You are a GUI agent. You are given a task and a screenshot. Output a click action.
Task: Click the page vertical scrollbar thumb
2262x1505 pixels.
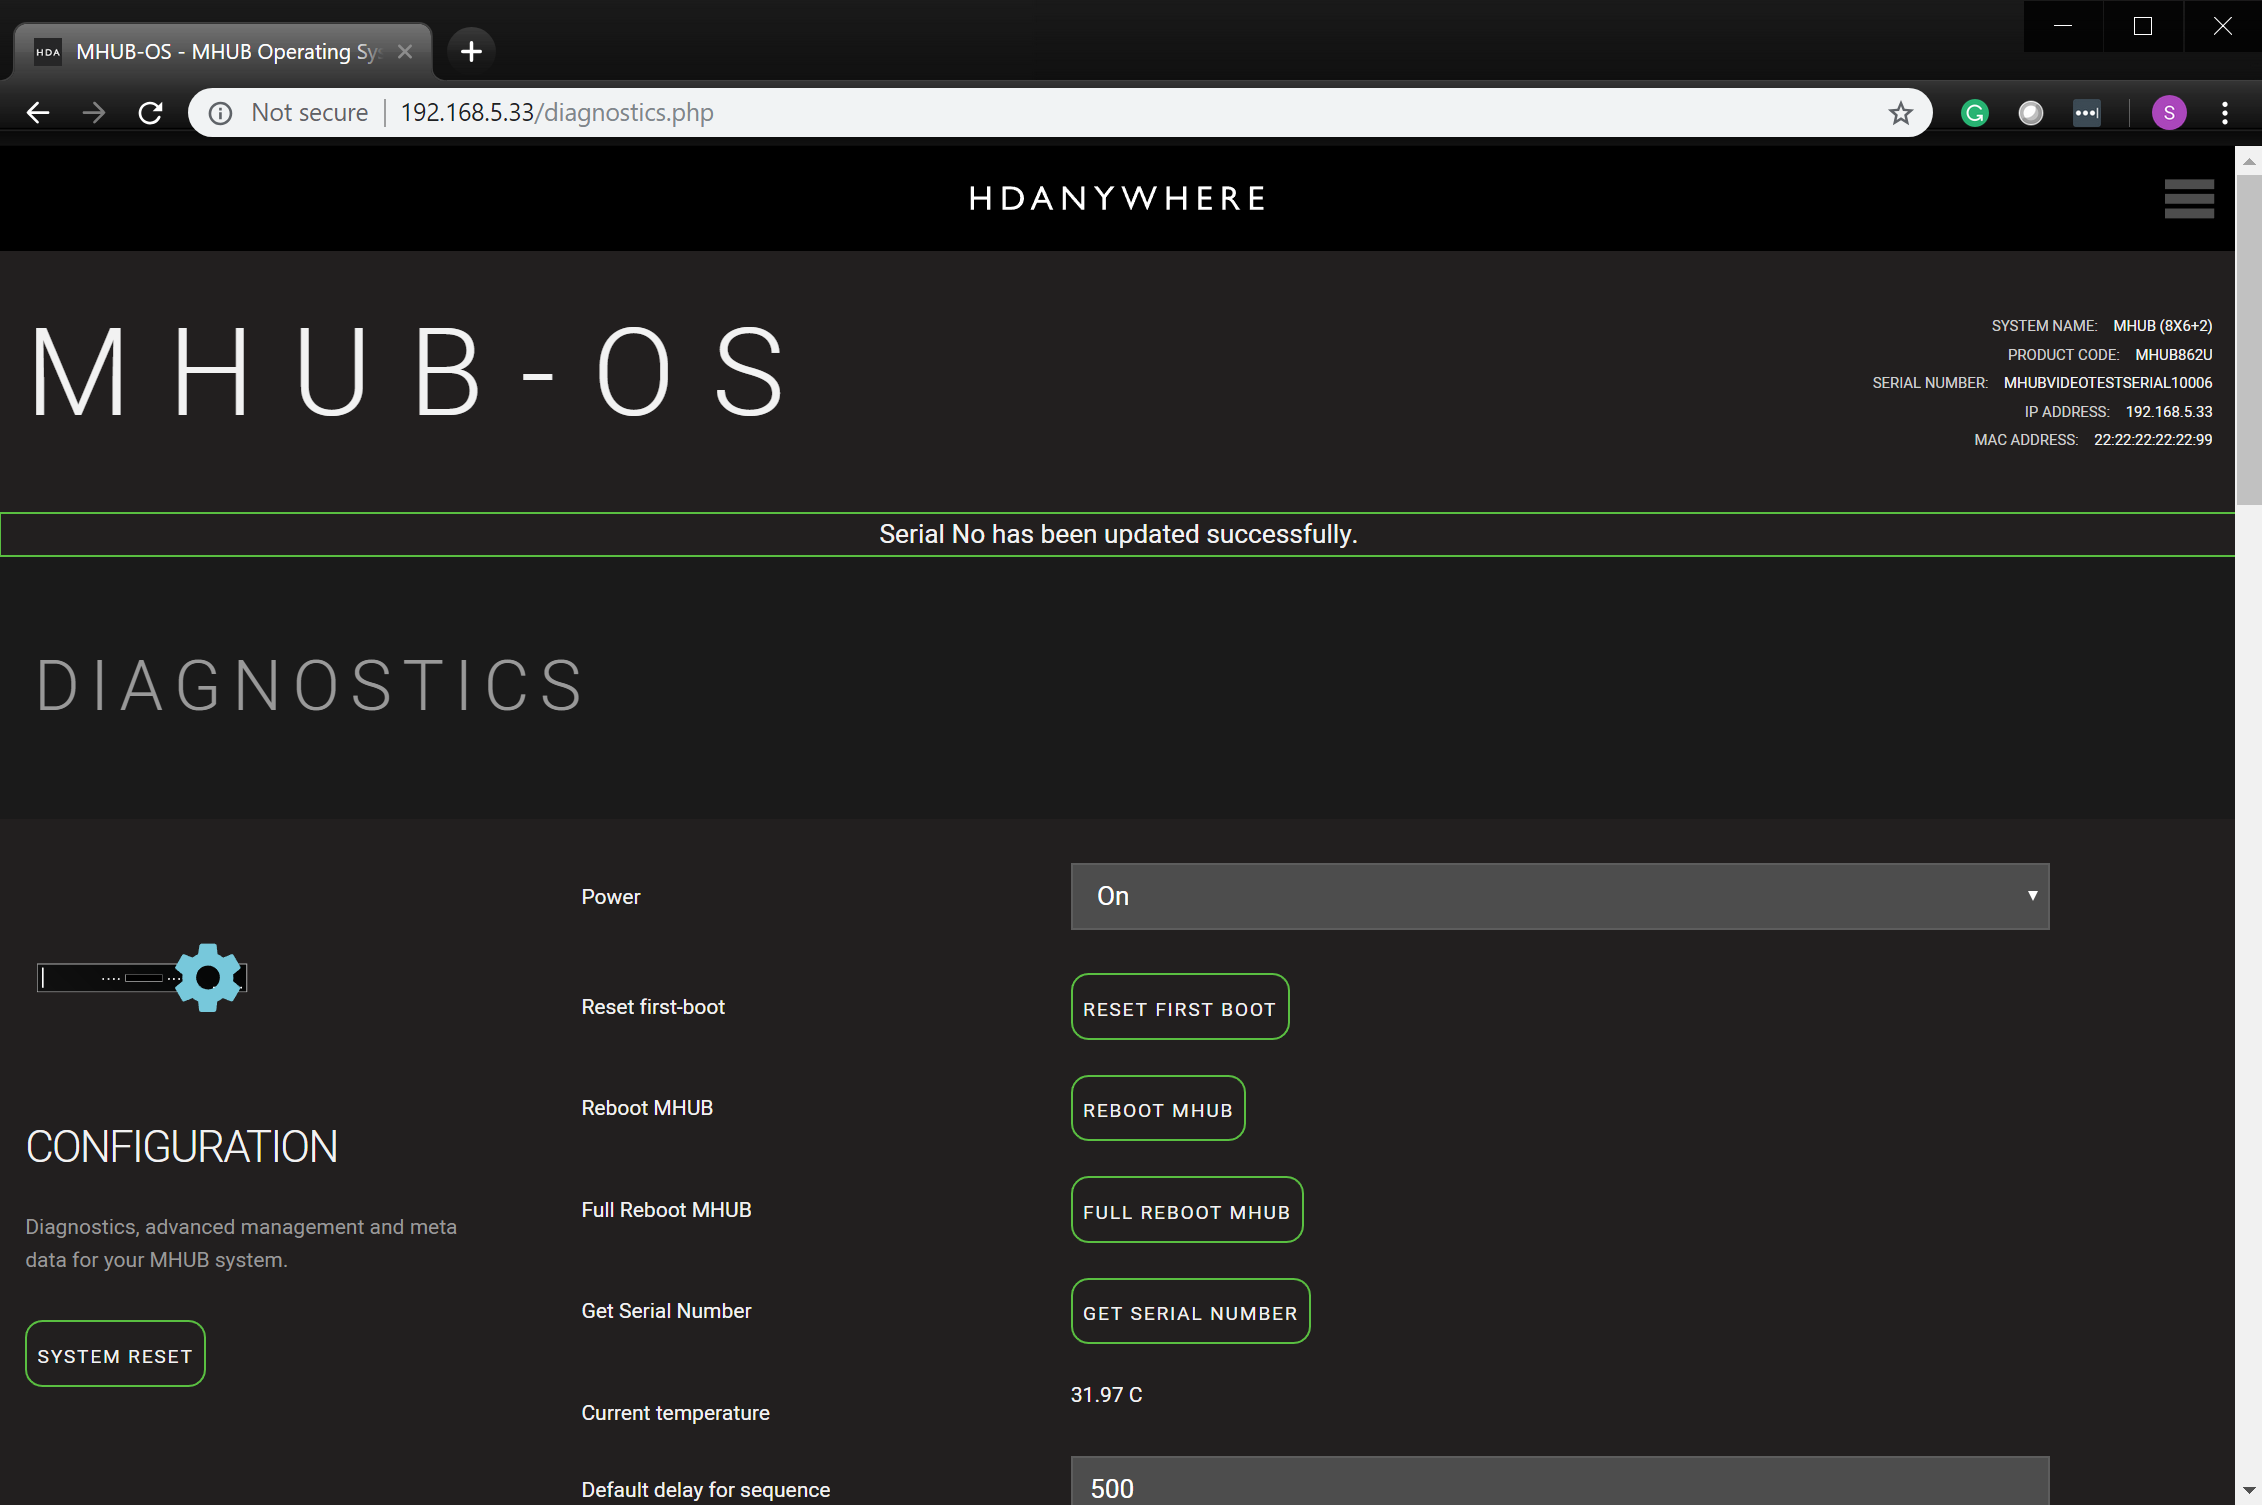pos(2248,340)
